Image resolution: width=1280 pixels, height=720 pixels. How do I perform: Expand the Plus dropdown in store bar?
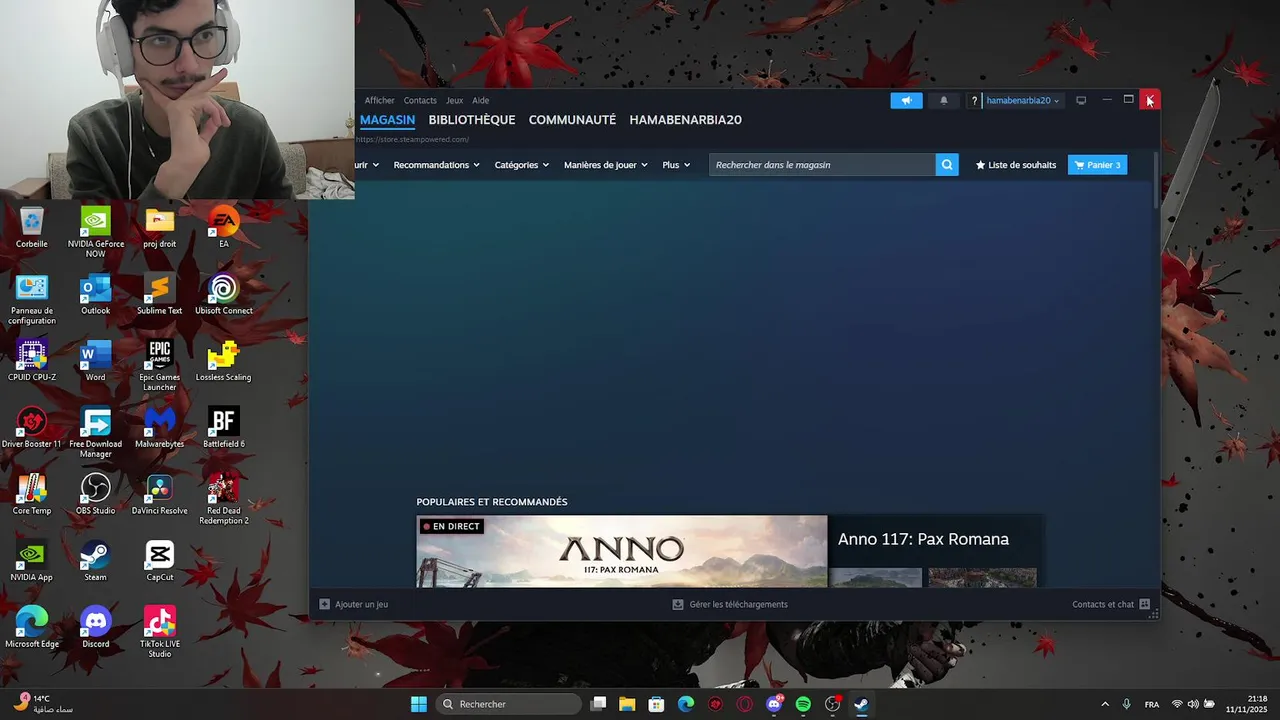coord(676,165)
